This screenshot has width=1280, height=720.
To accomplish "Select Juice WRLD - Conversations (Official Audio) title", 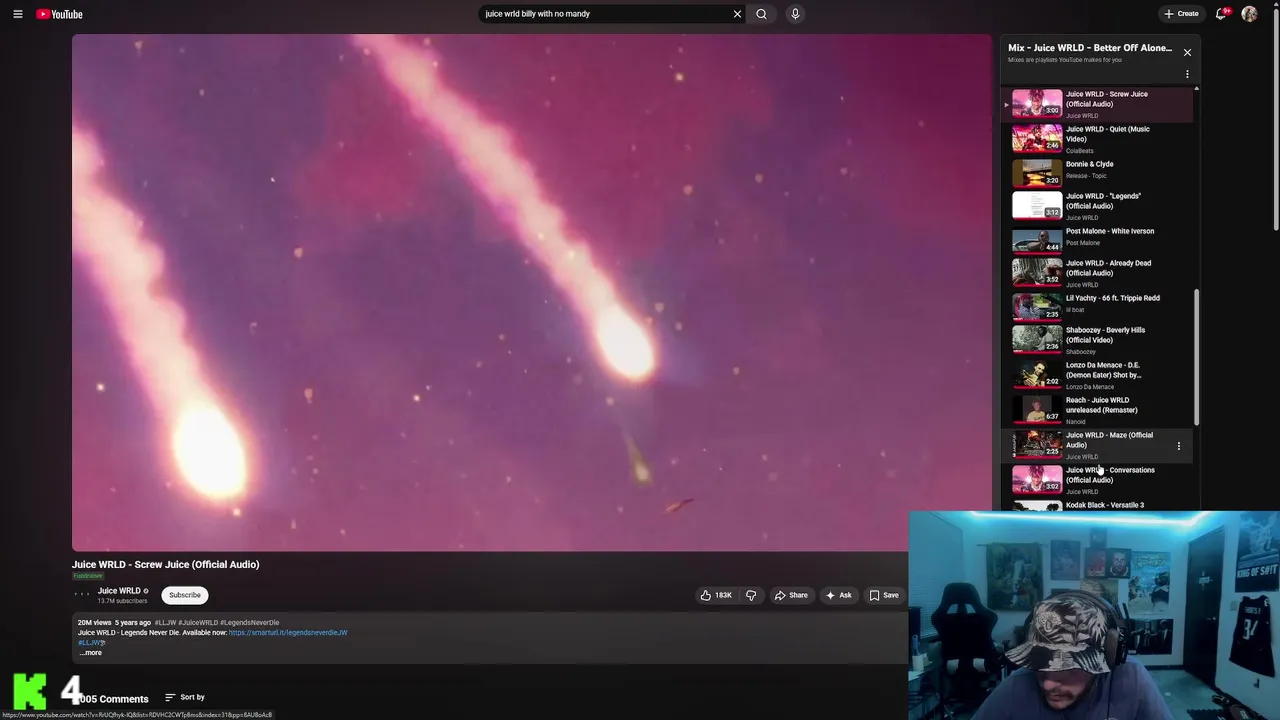I will click(x=1110, y=475).
